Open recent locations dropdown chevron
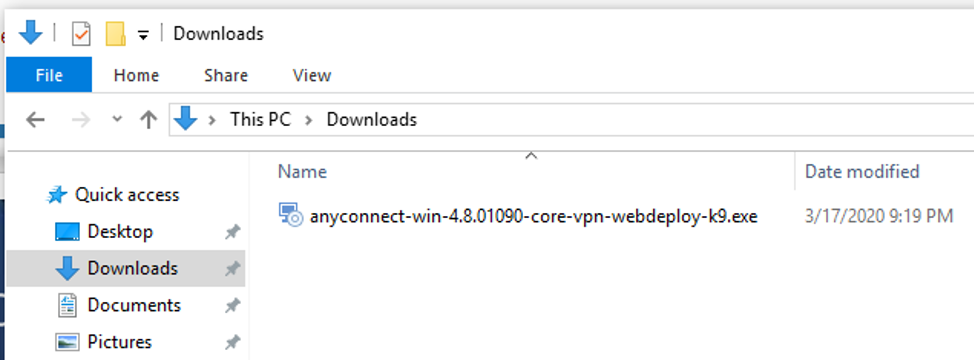This screenshot has height=360, width=974. 117,119
